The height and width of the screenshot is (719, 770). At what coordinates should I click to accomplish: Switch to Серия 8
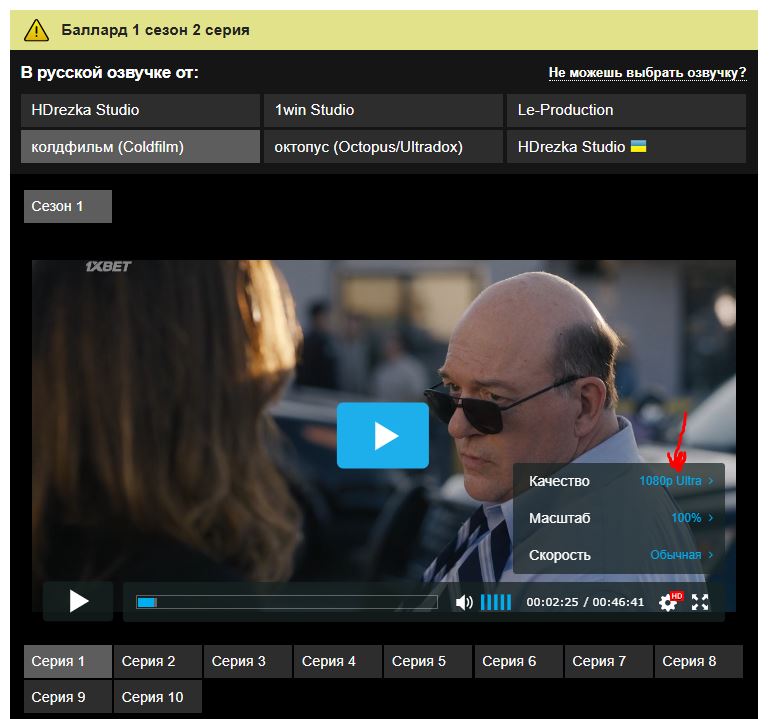[x=699, y=662]
